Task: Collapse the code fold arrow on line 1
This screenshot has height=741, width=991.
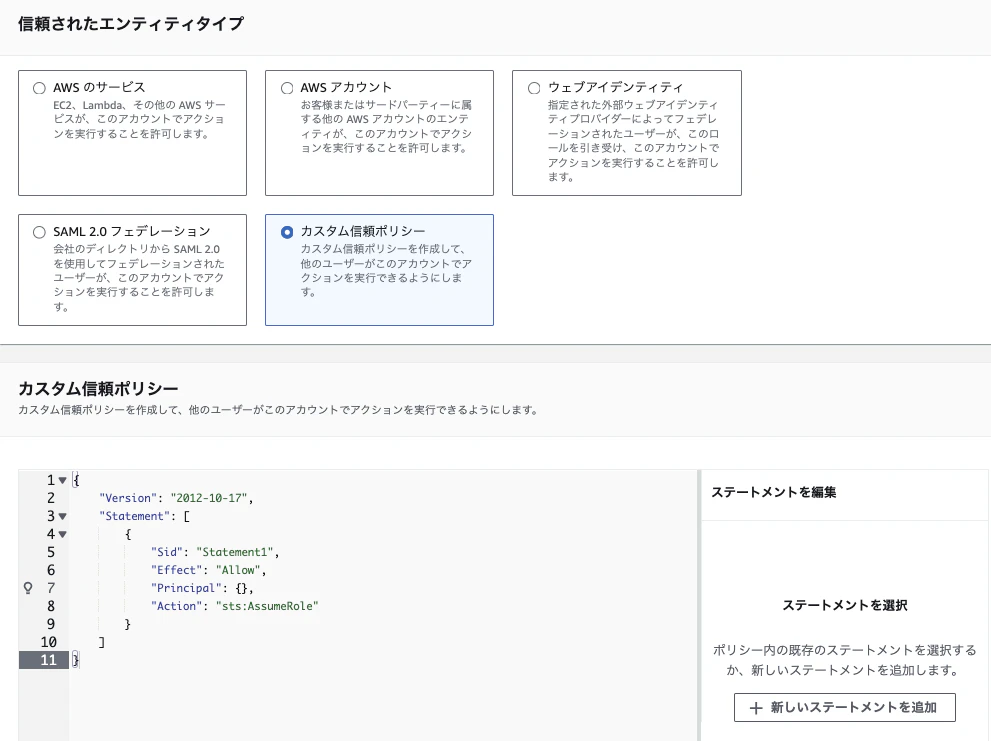Action: click(x=63, y=481)
